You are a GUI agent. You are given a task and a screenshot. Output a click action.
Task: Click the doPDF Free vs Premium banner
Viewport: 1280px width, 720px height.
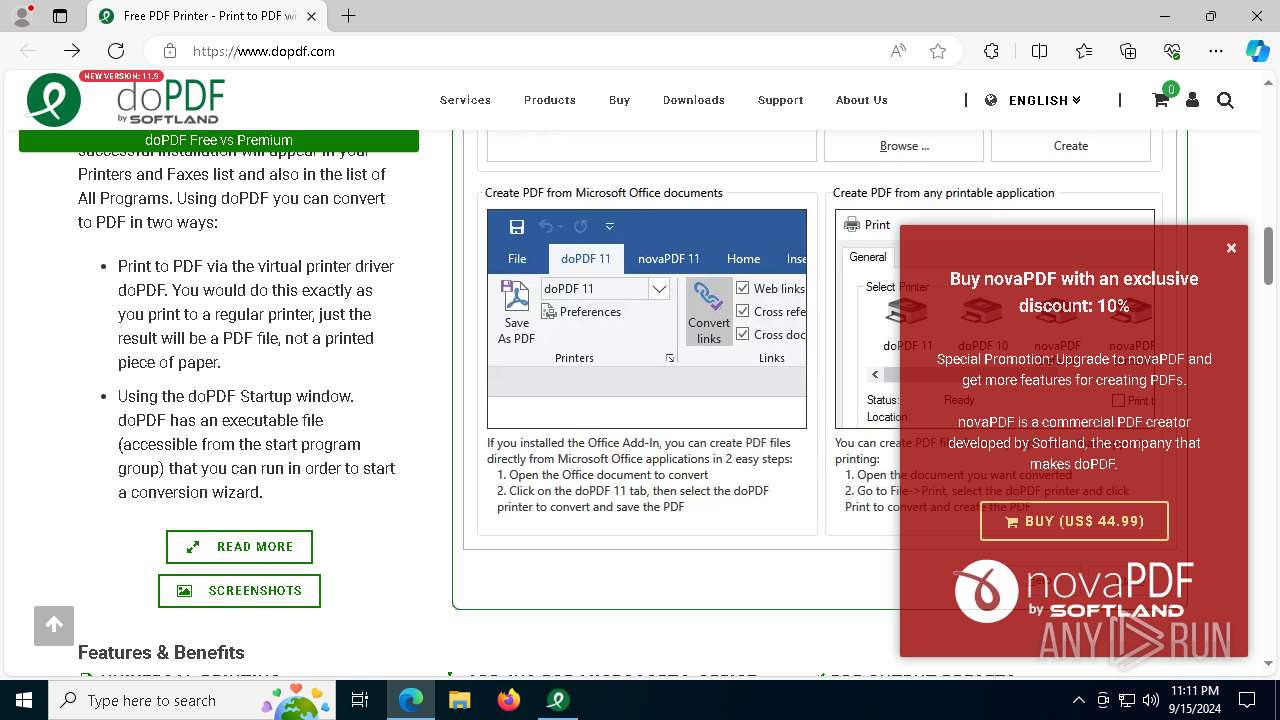coord(219,140)
